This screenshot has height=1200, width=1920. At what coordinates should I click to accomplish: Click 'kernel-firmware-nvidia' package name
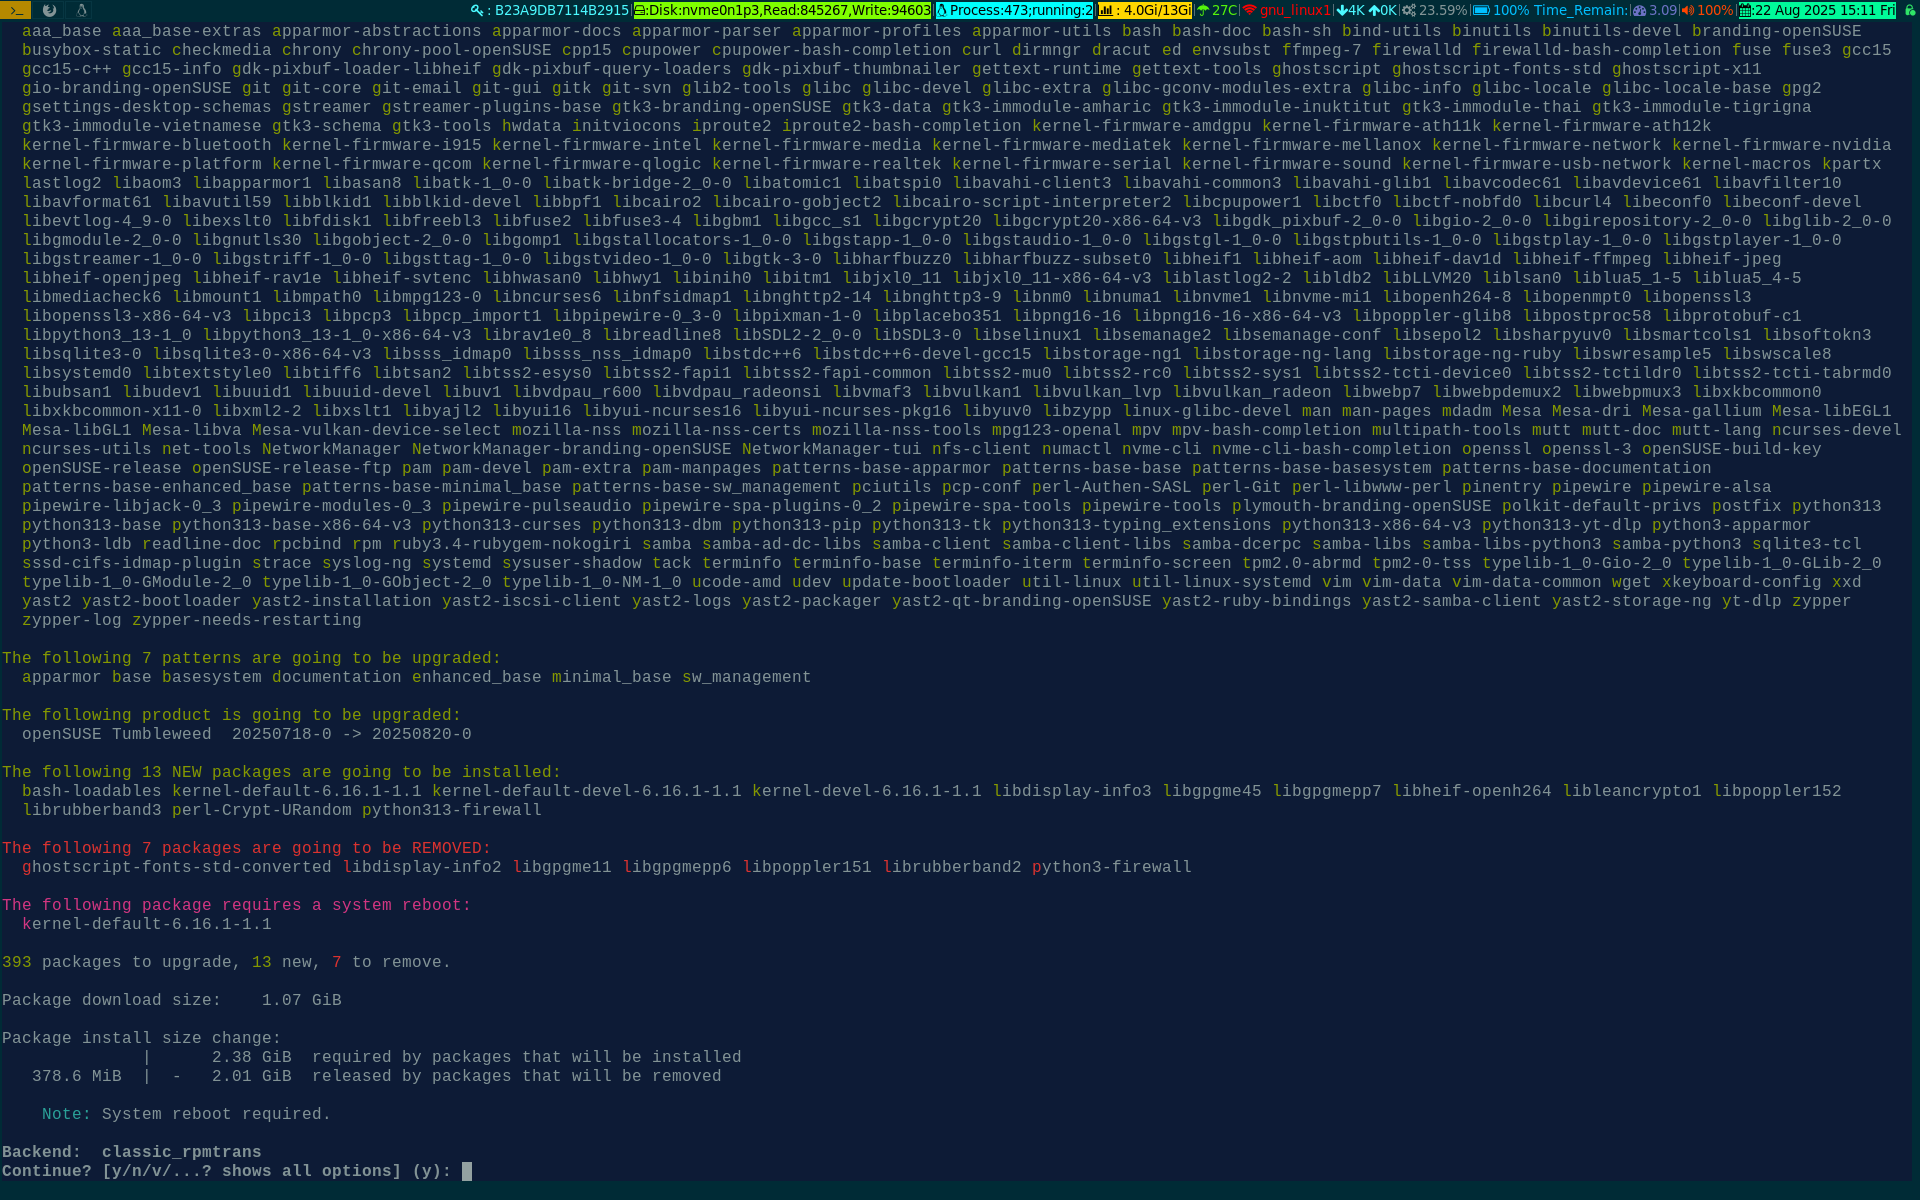[1782, 145]
